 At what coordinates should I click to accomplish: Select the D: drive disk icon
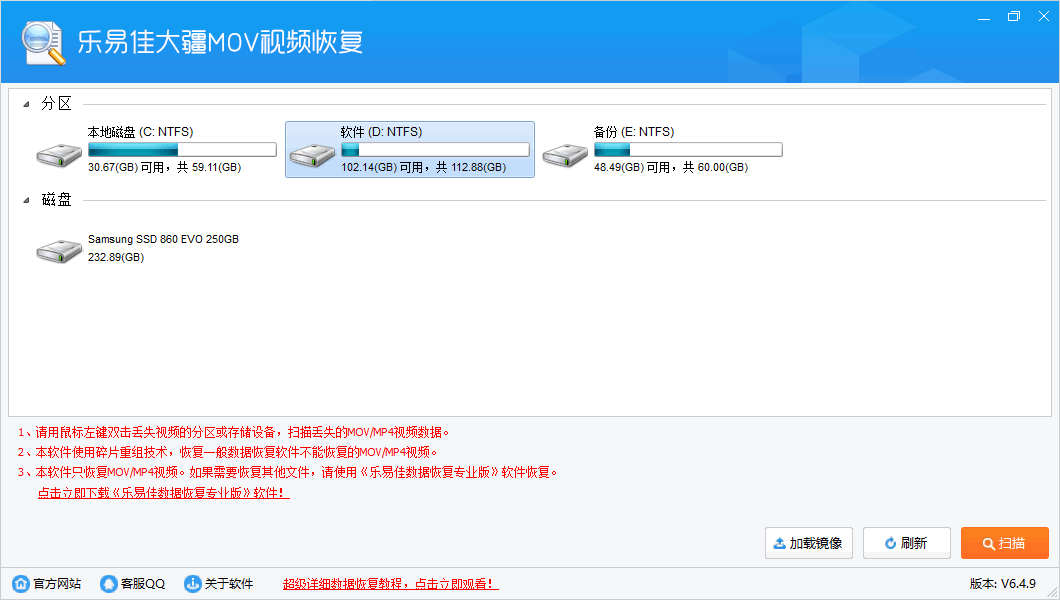[x=312, y=155]
